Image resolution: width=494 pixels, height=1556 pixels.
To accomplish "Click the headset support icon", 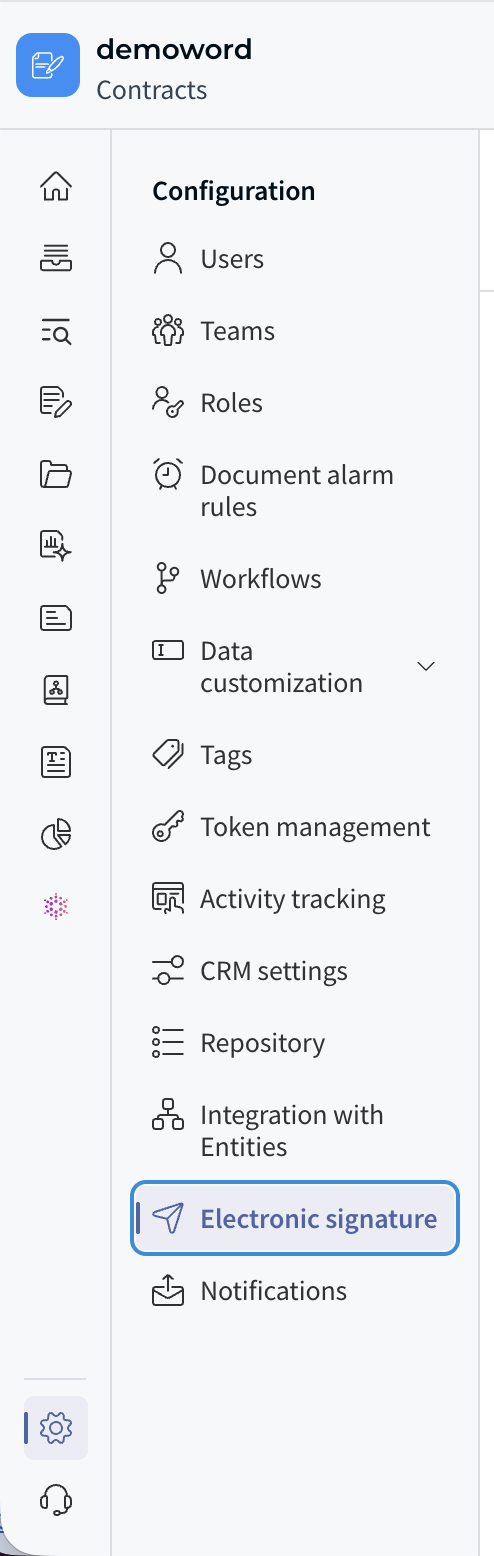I will click(x=56, y=1500).
